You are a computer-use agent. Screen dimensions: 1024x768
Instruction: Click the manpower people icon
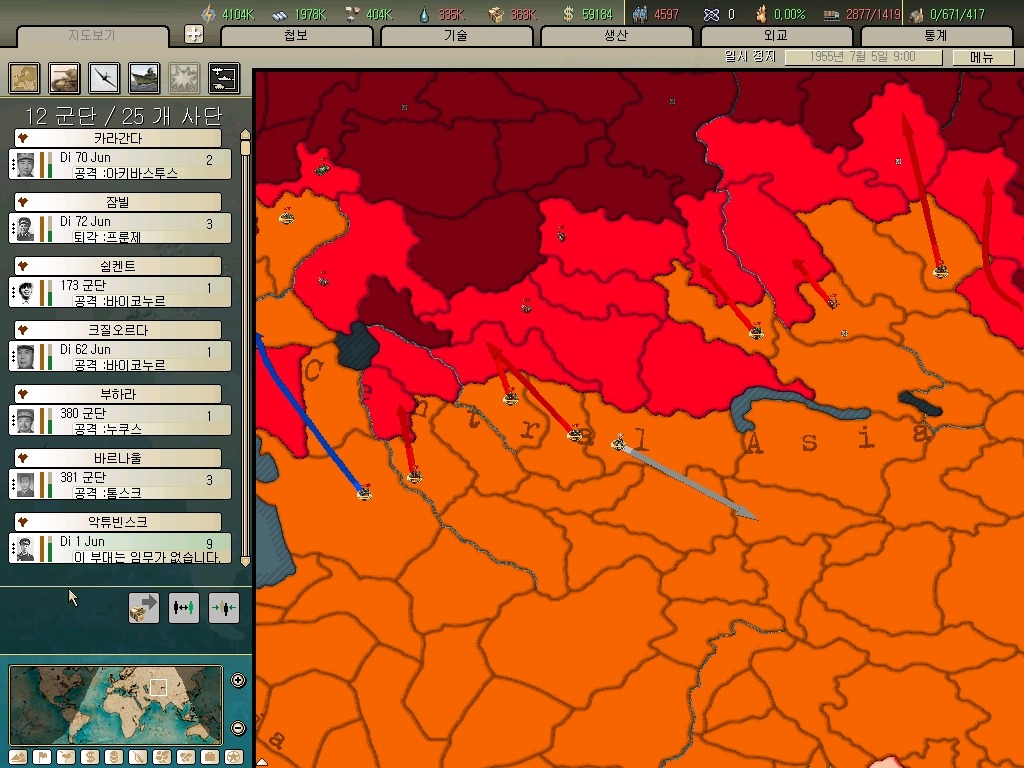pyautogui.click(x=640, y=14)
